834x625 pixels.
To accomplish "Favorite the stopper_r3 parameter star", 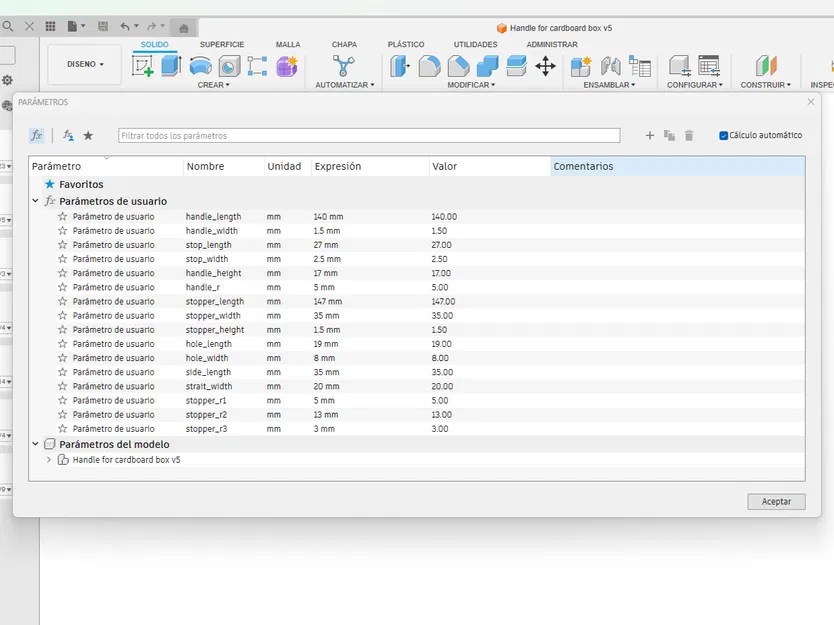I will tap(63, 429).
